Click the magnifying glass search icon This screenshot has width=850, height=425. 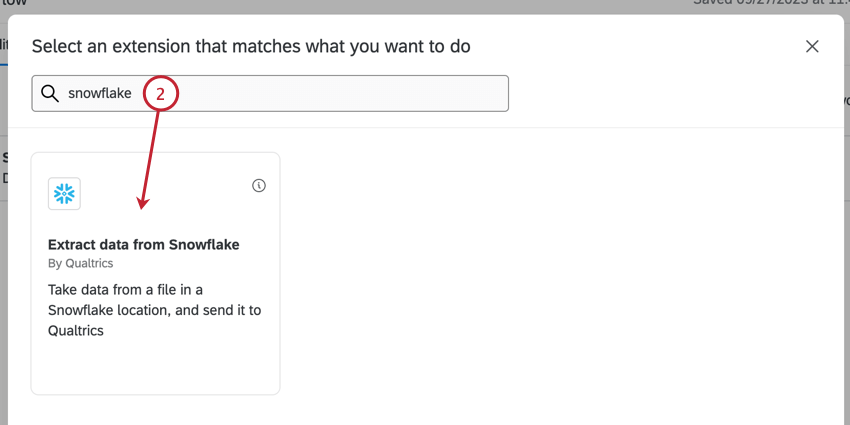[49, 94]
